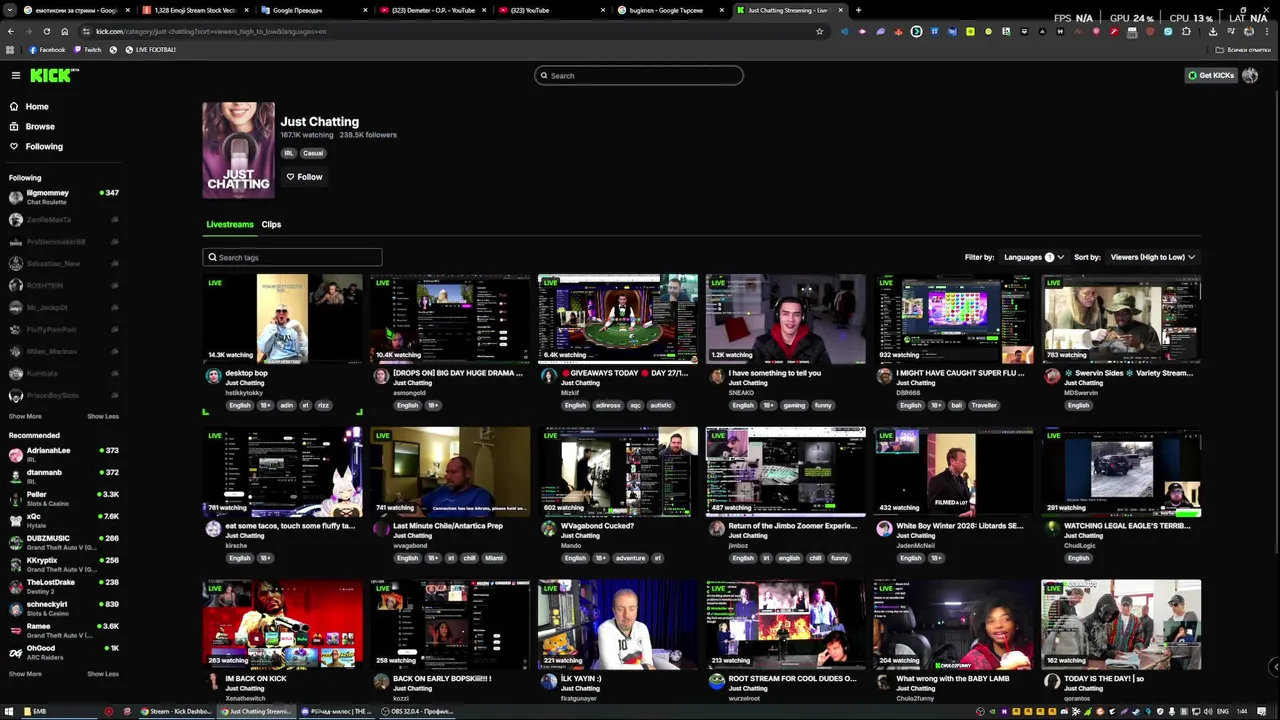Viewport: 1280px width, 720px height.
Task: Expand Recommended list with Show More
Action: [x=26, y=674]
